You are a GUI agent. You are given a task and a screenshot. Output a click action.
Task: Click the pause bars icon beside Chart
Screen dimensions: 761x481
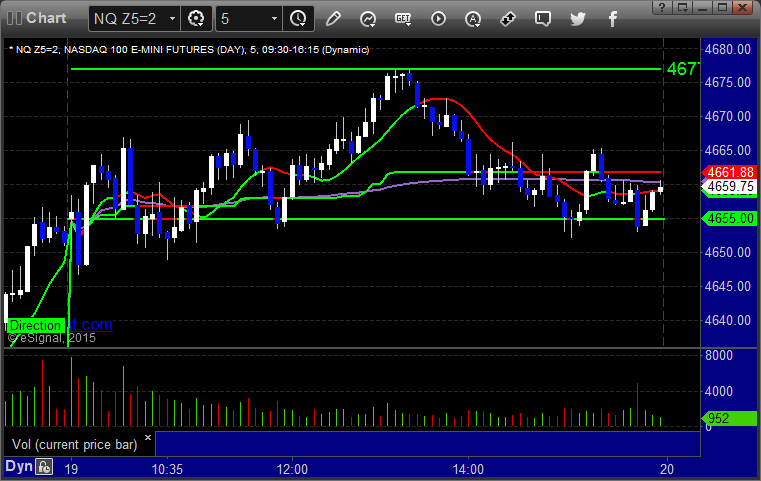click(14, 18)
